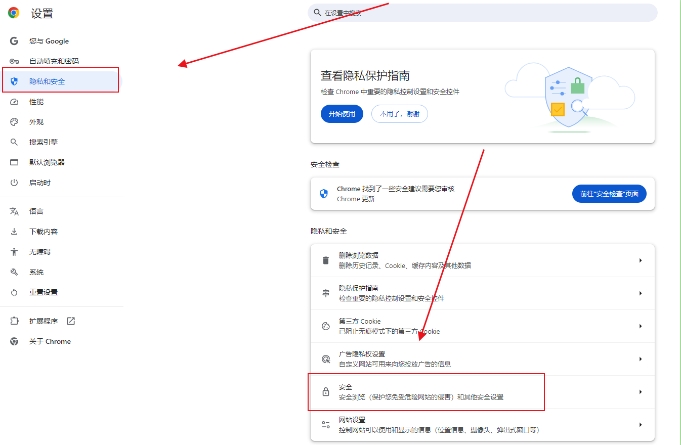681x445 pixels.
Task: Click the wrench icon for 系统
Action: pyautogui.click(x=14, y=272)
